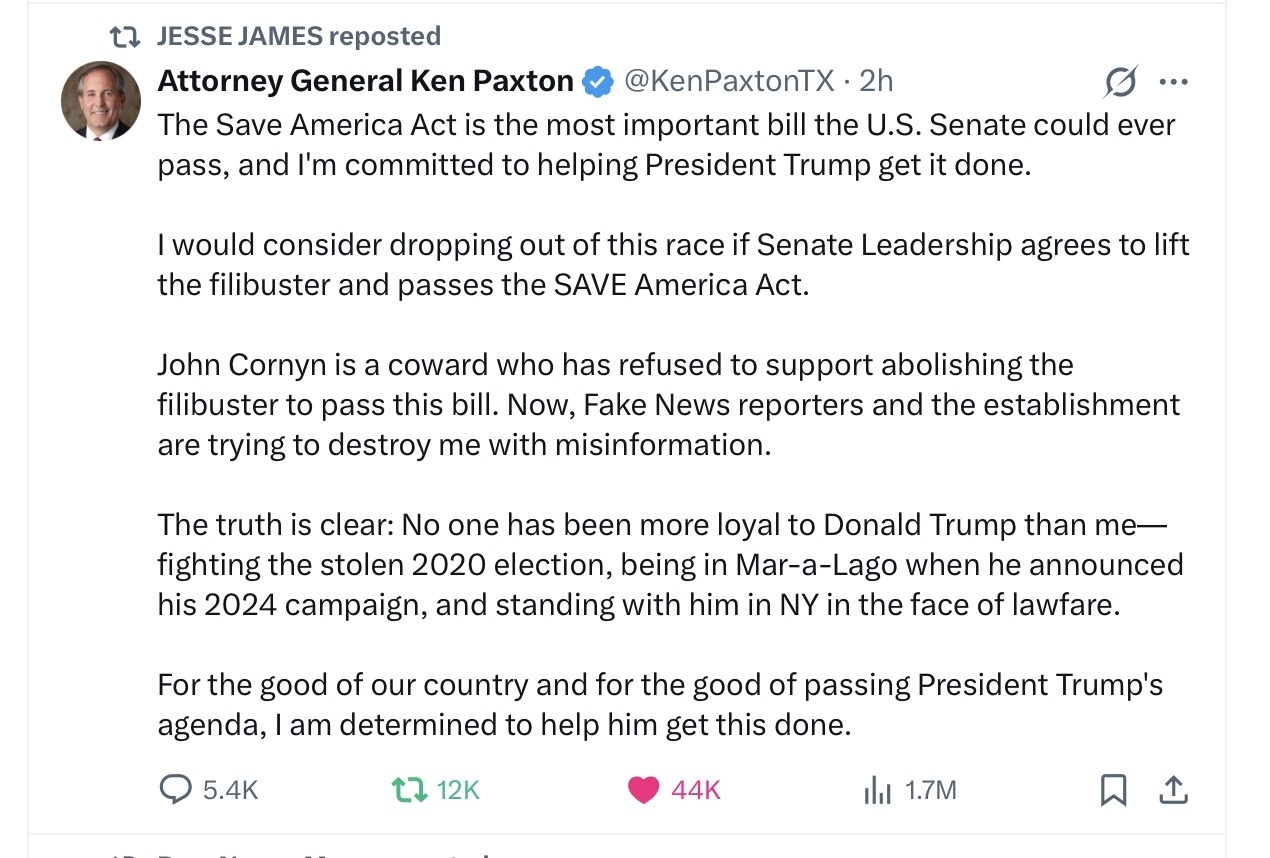Click the 1.7M views count
1270x858 pixels.
pyautogui.click(x=930, y=791)
